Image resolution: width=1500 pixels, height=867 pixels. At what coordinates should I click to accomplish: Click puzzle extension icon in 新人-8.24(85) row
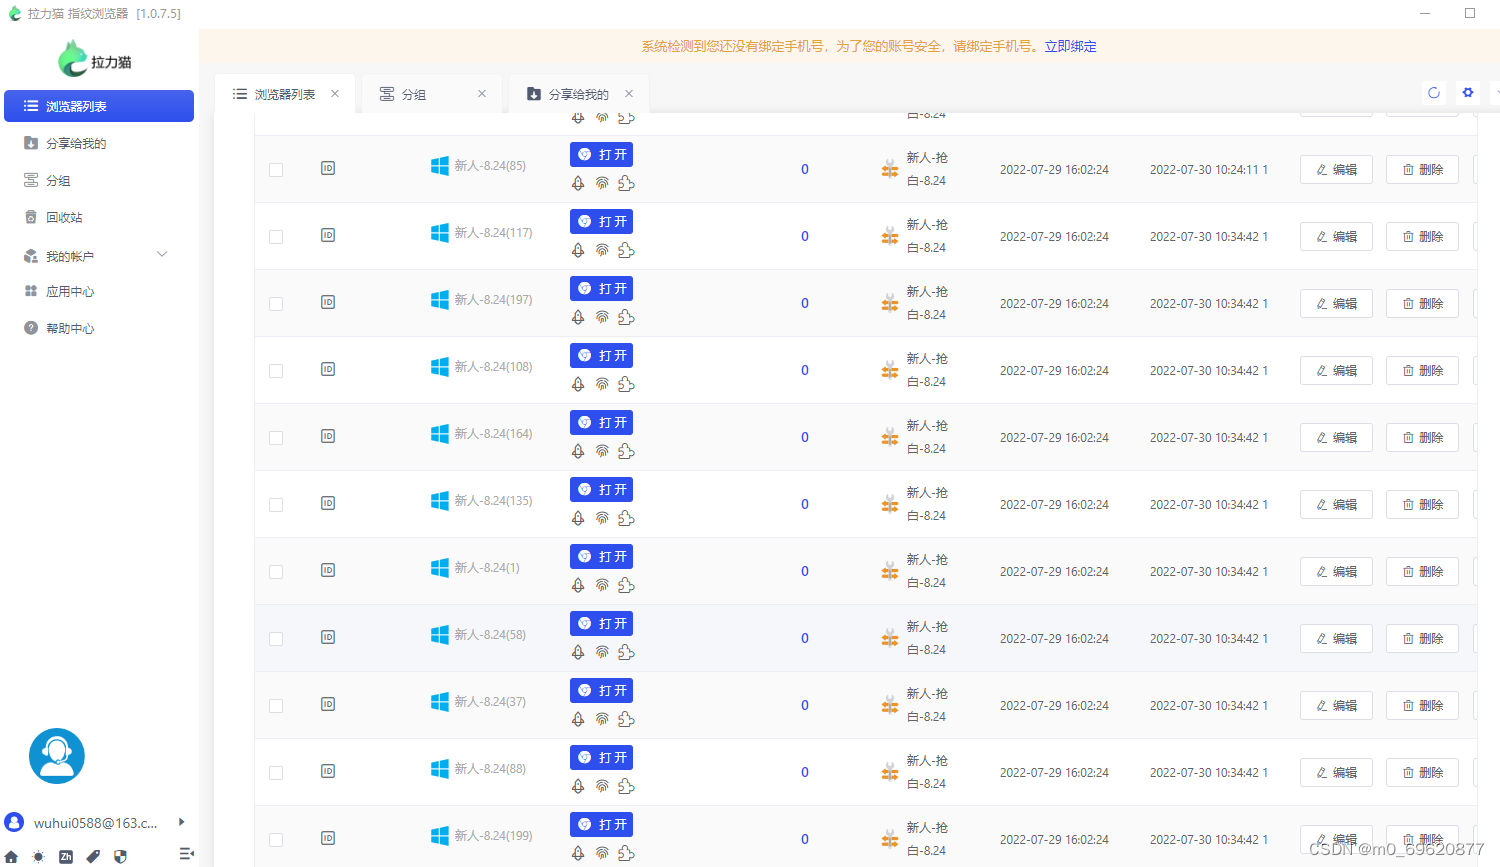(626, 183)
